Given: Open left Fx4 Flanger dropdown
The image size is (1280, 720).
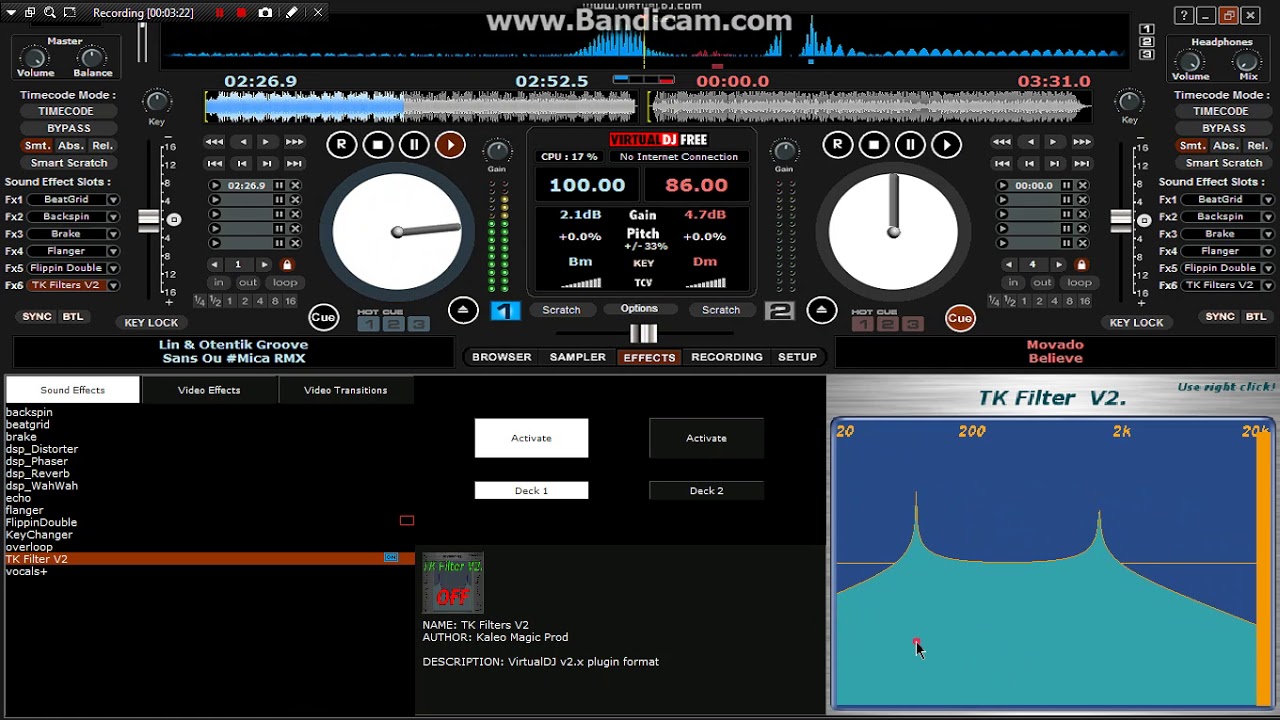Looking at the screenshot, I should tap(113, 251).
